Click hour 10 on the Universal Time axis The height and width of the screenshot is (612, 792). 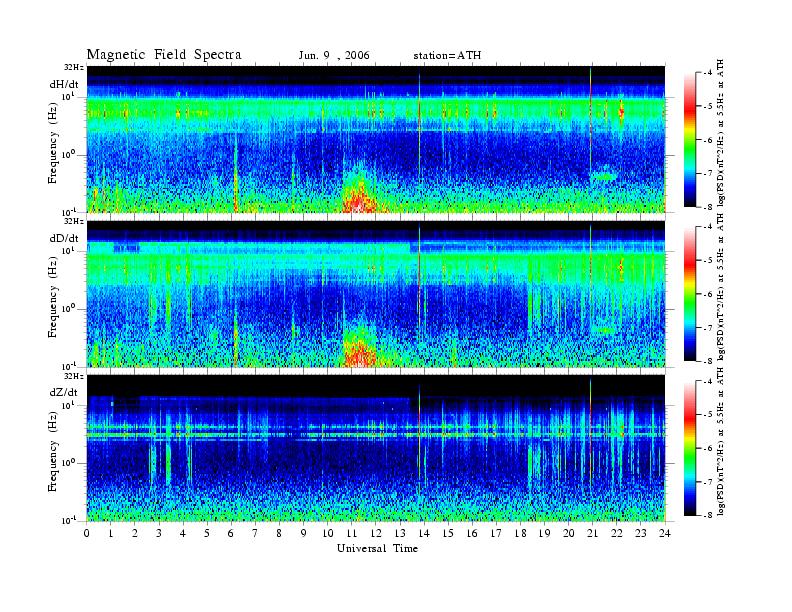pos(328,533)
